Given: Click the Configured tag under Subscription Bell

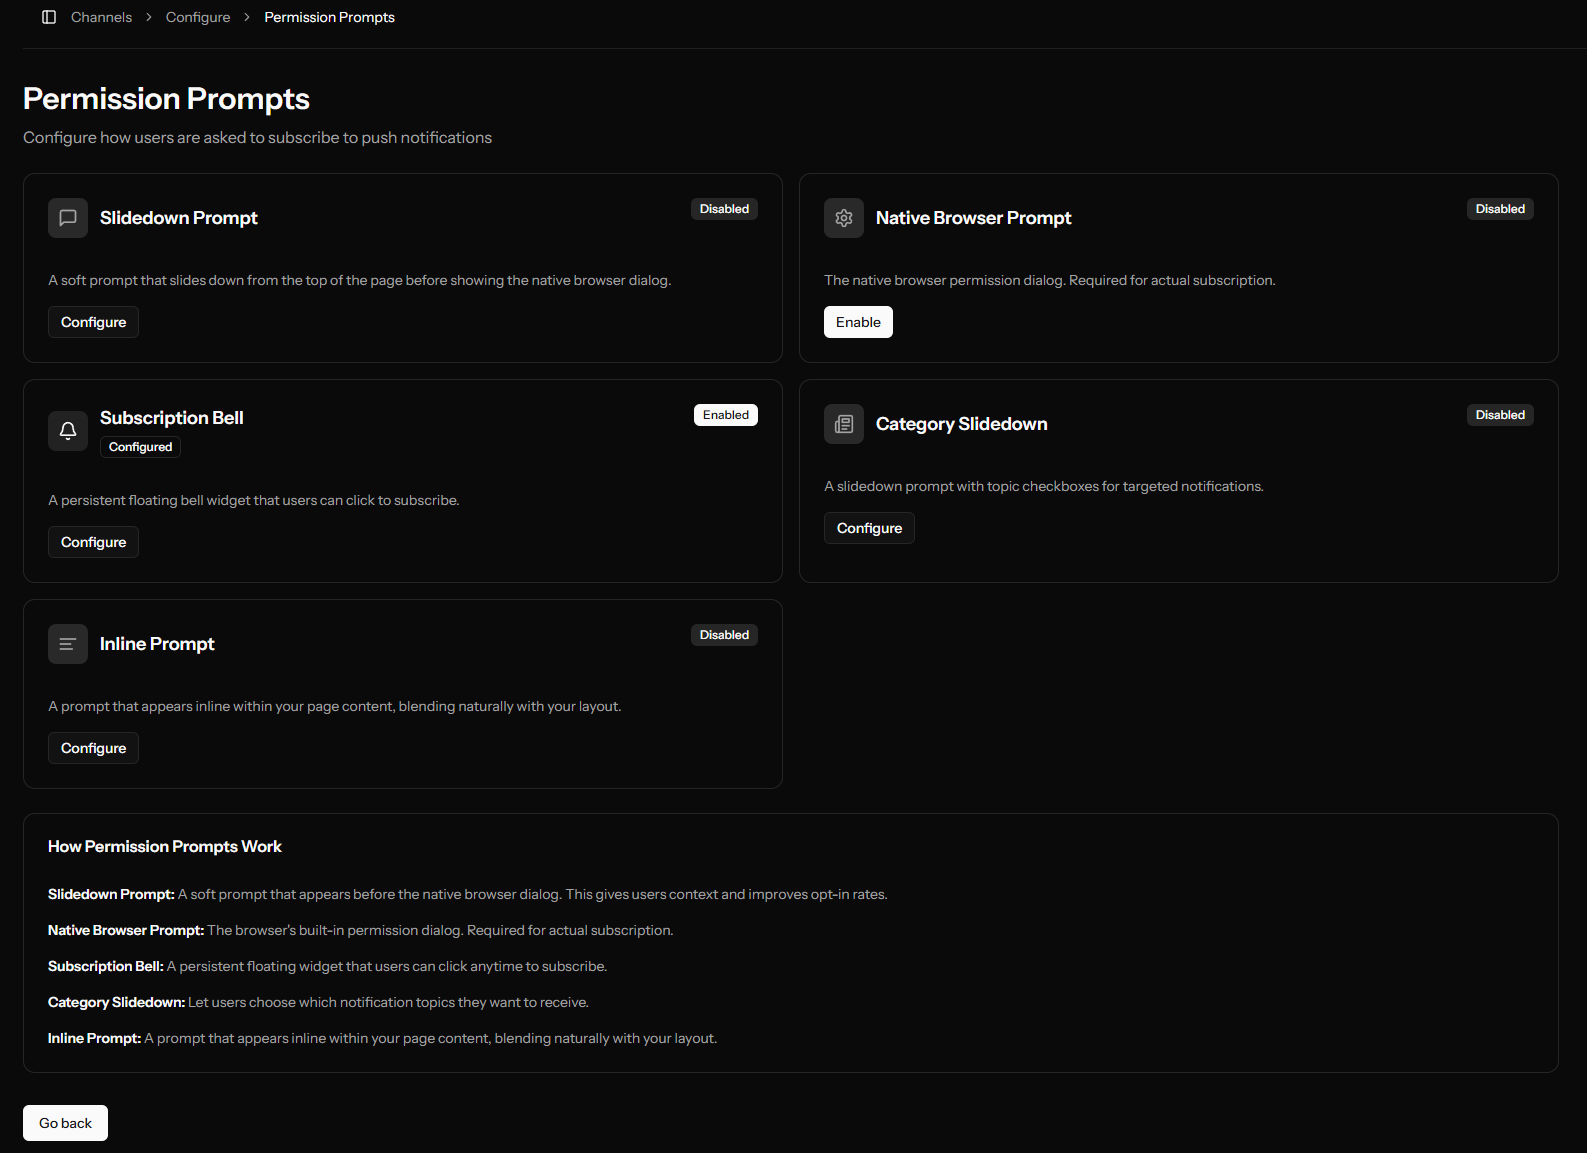Looking at the screenshot, I should tap(140, 447).
